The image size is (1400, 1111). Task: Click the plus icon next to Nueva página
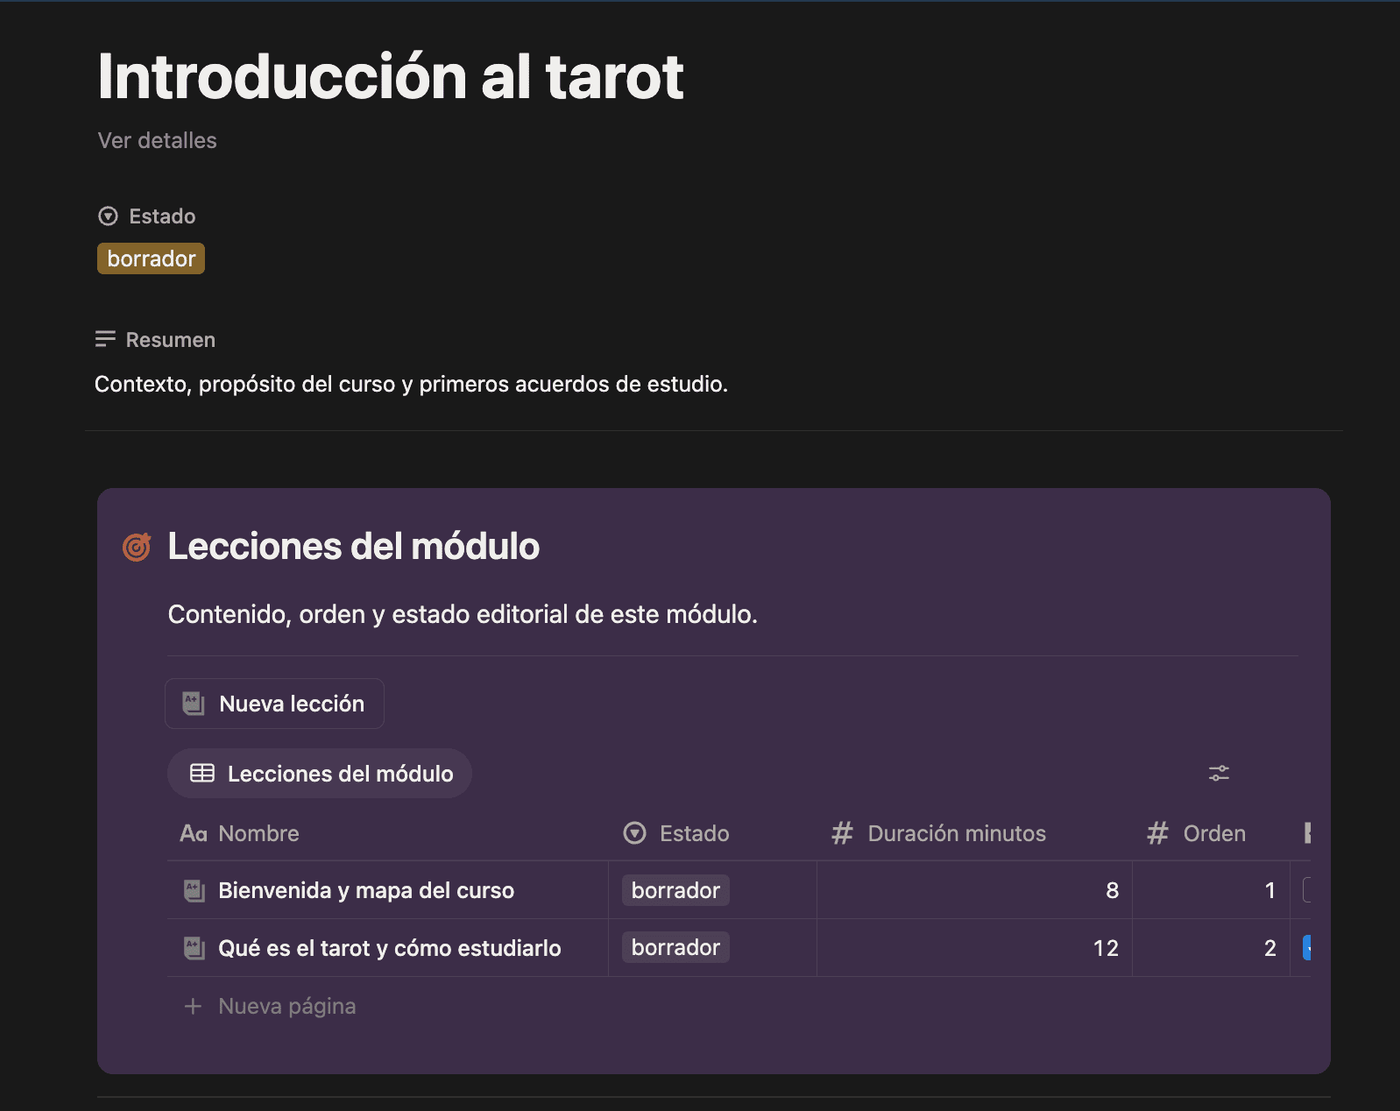[193, 1006]
